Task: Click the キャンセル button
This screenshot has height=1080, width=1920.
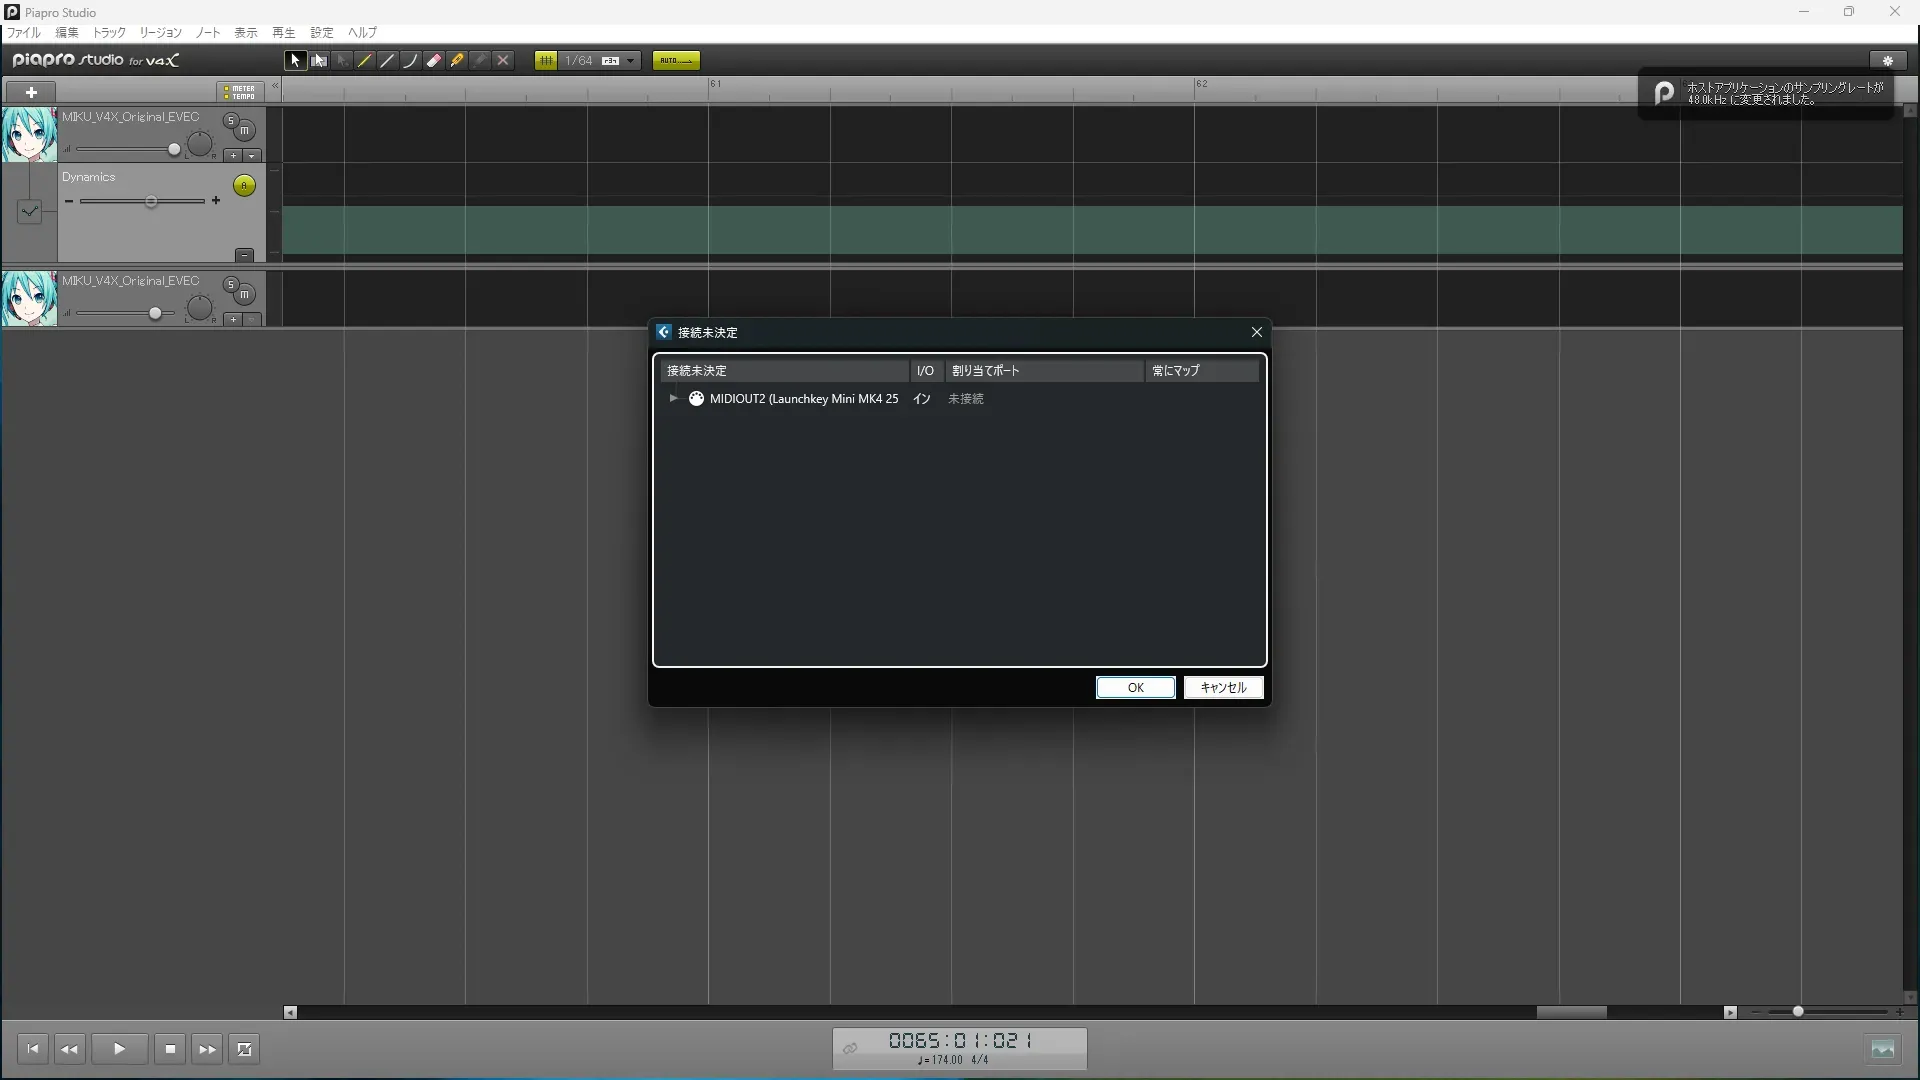Action: [1223, 688]
